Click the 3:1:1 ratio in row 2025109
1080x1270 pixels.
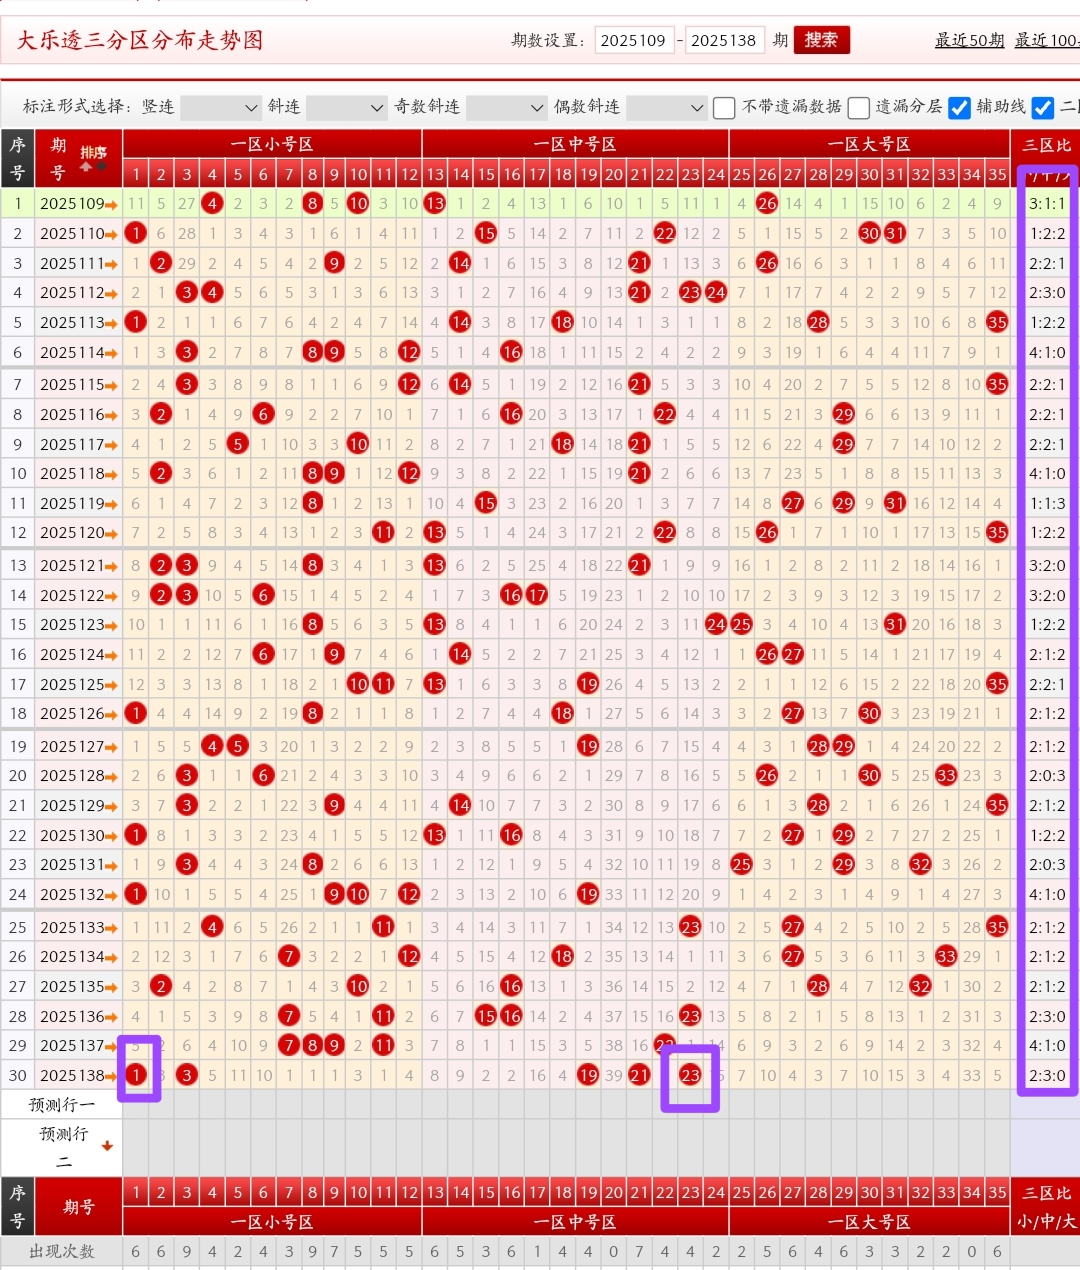tap(1047, 204)
